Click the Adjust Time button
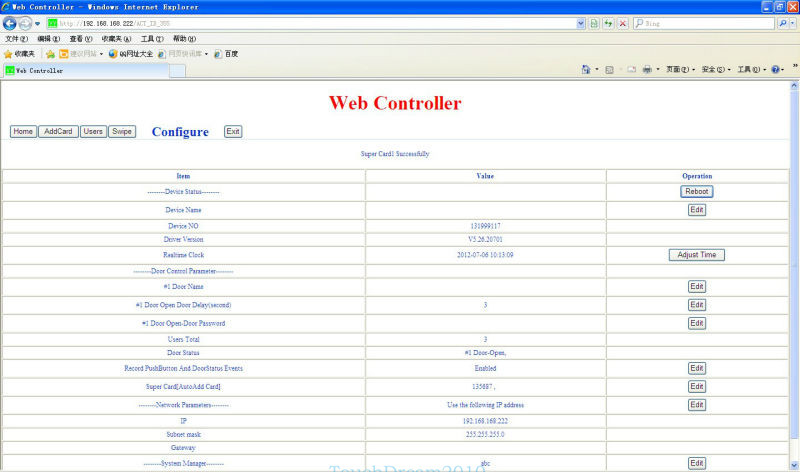Screen dimensions: 800x472 pyautogui.click(x=696, y=255)
